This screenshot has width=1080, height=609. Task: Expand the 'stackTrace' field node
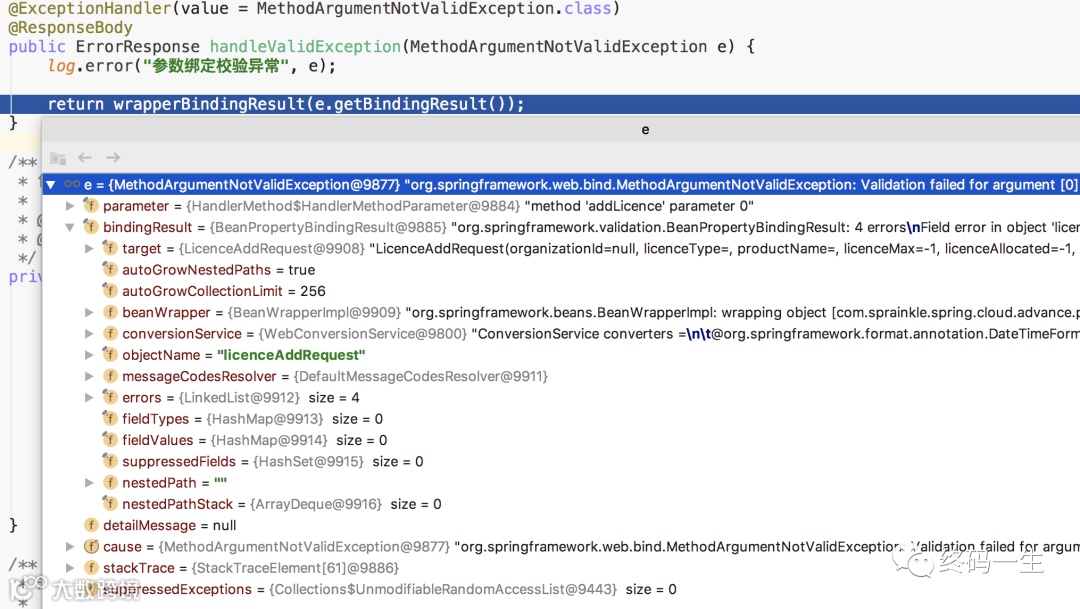coord(70,568)
